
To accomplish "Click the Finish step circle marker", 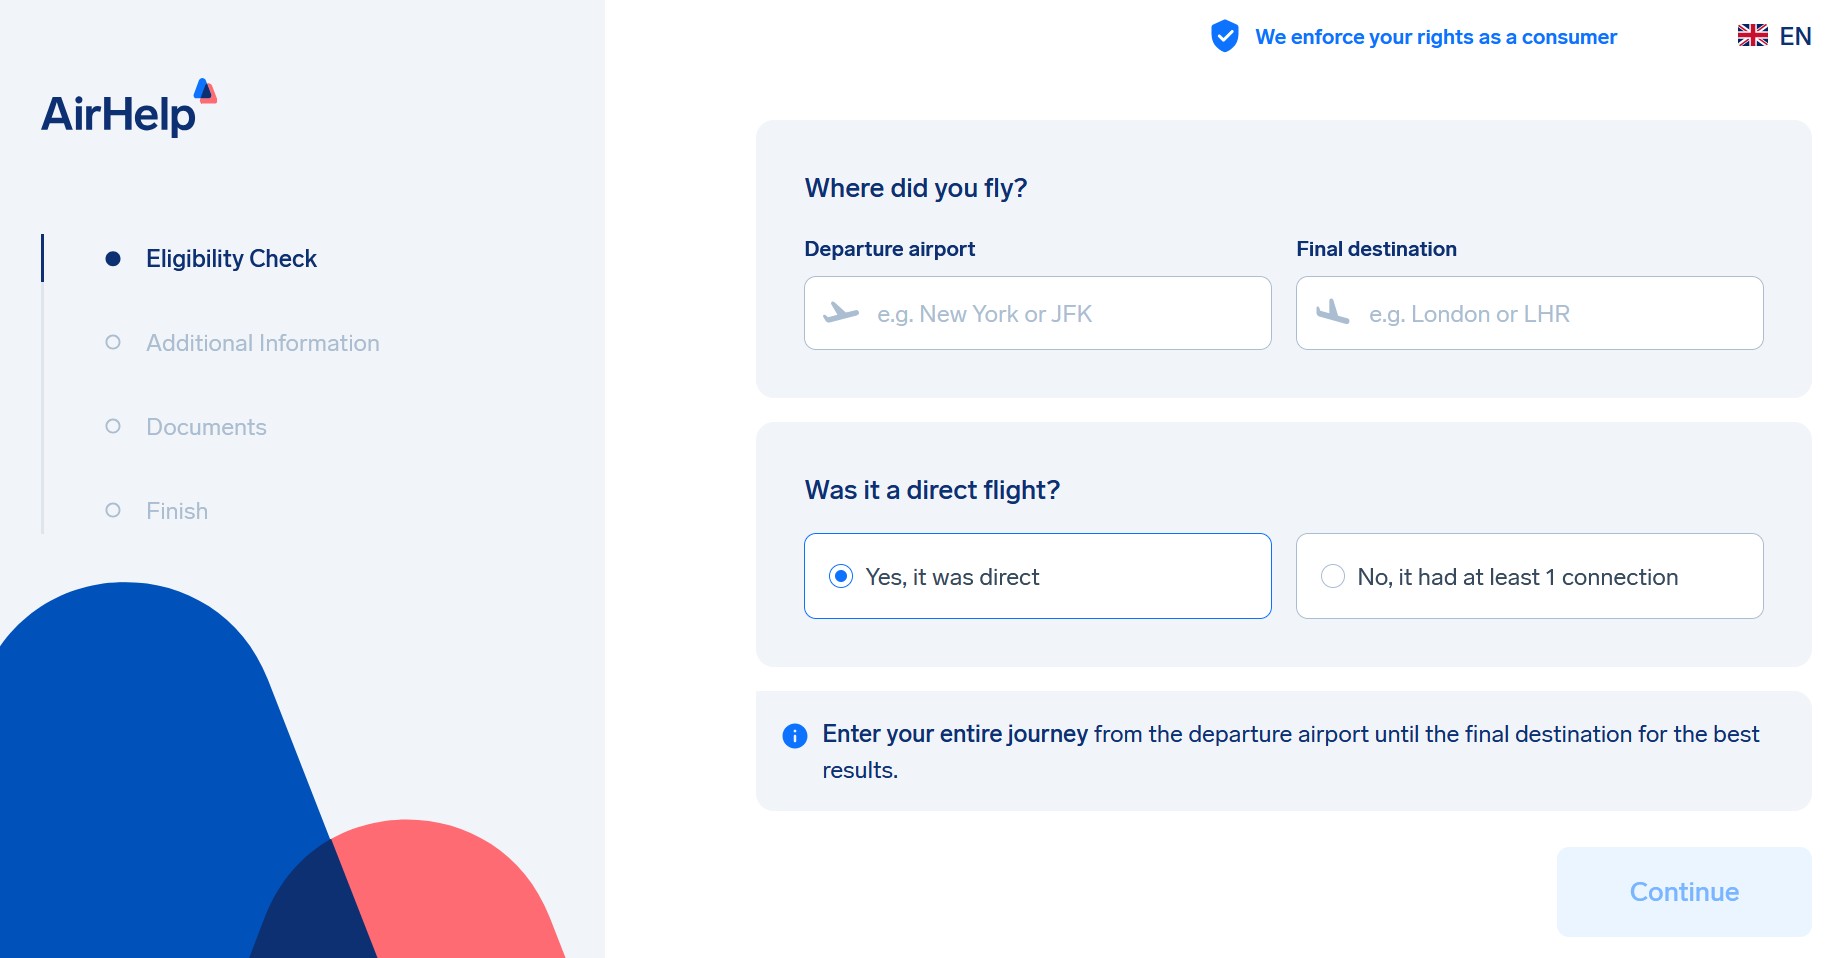I will (x=113, y=511).
